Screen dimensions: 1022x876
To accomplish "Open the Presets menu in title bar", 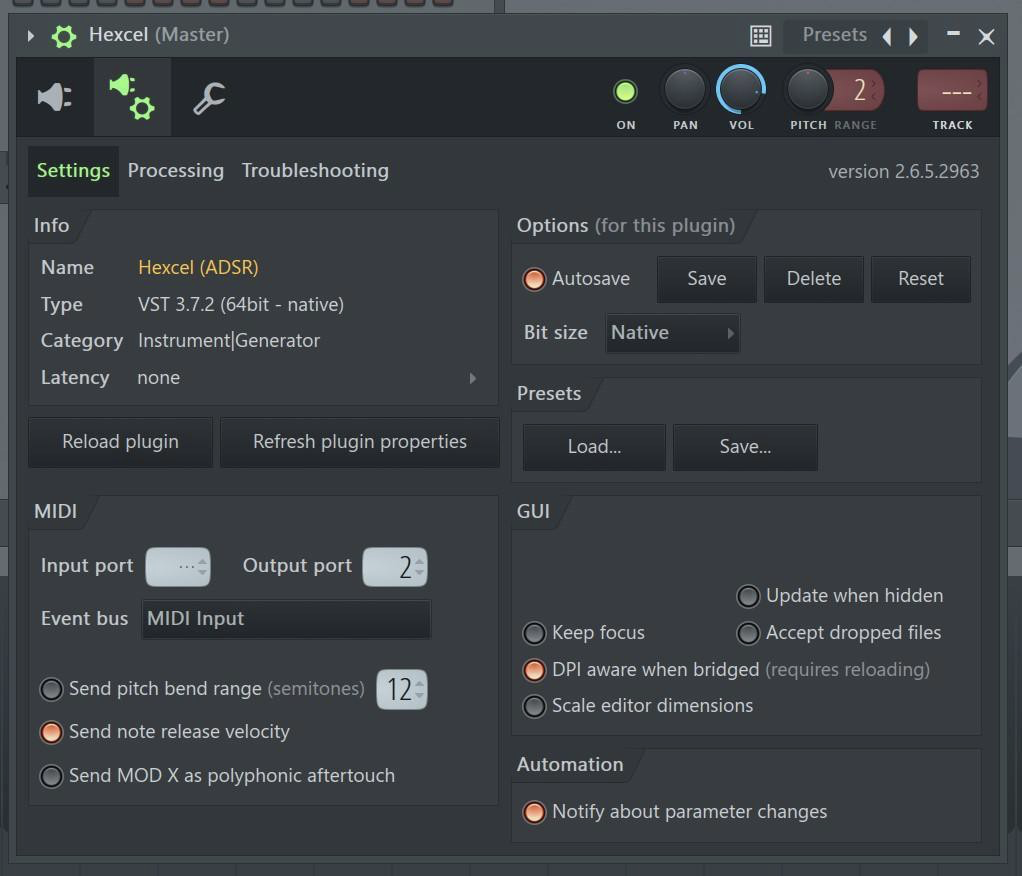I will point(834,35).
